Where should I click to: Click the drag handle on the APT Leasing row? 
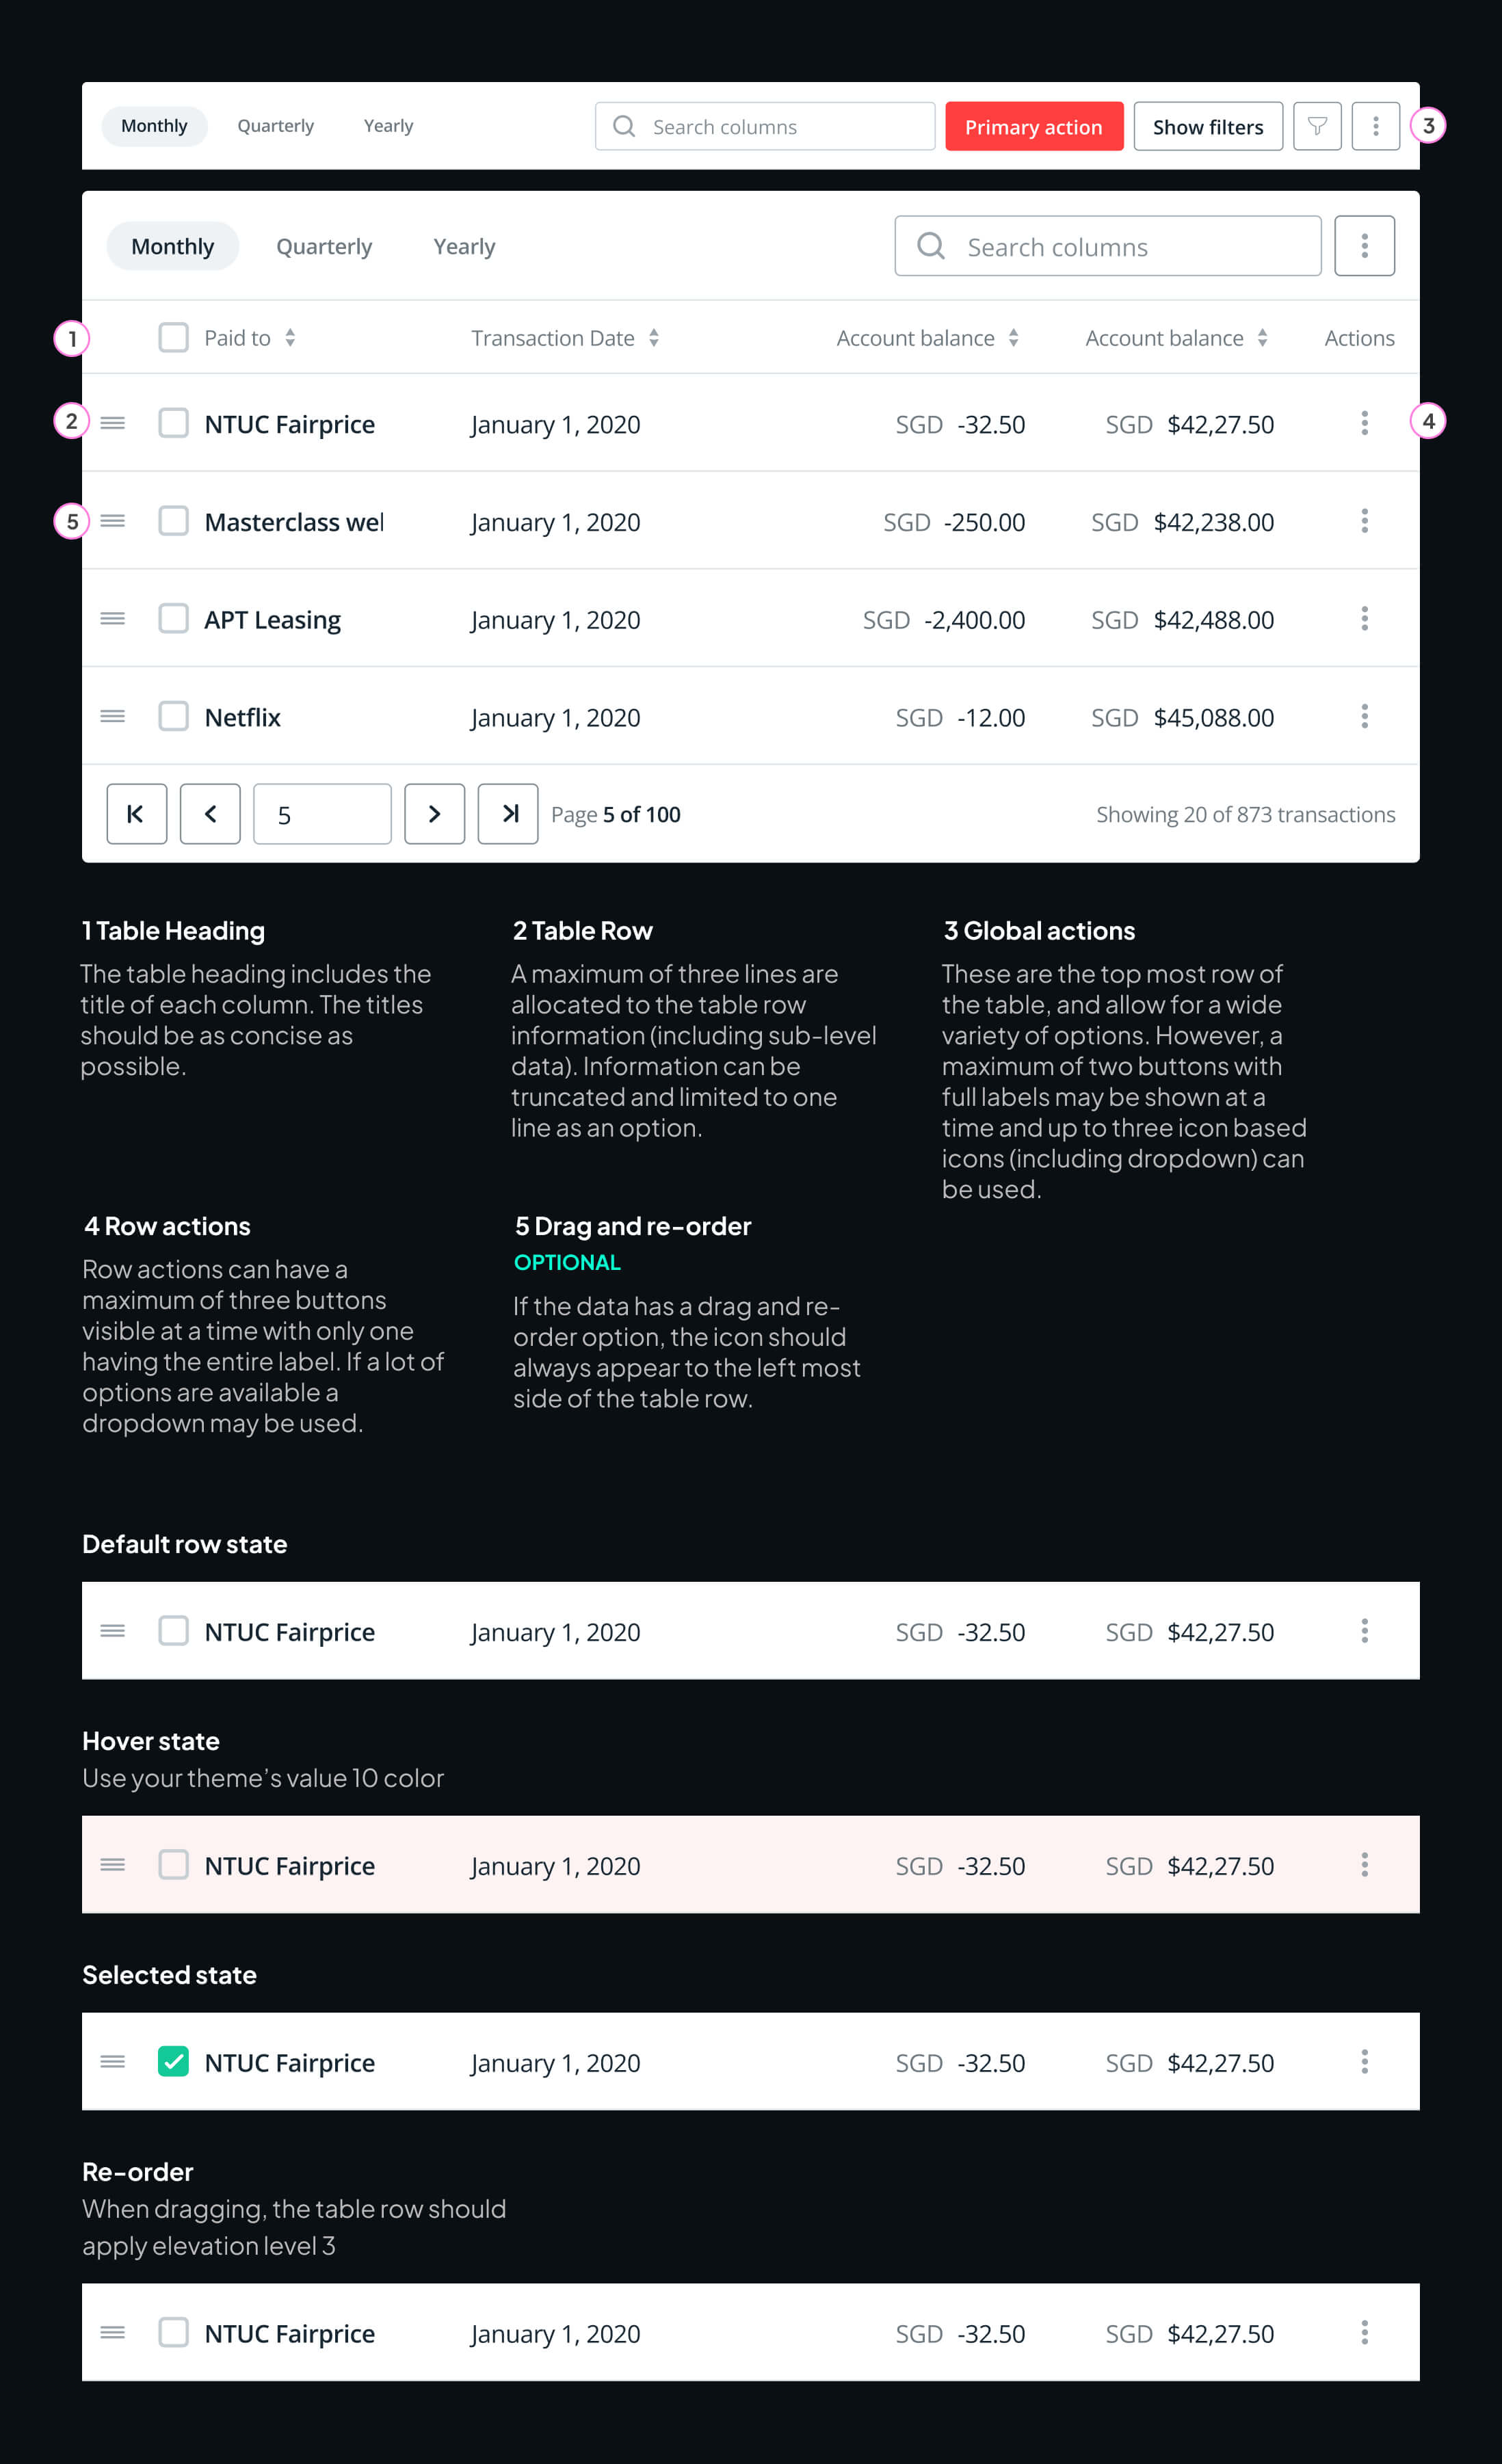112,618
